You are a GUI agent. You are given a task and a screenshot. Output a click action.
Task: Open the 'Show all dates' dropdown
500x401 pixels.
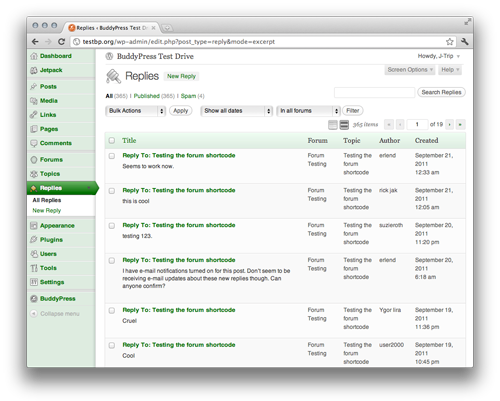(237, 111)
